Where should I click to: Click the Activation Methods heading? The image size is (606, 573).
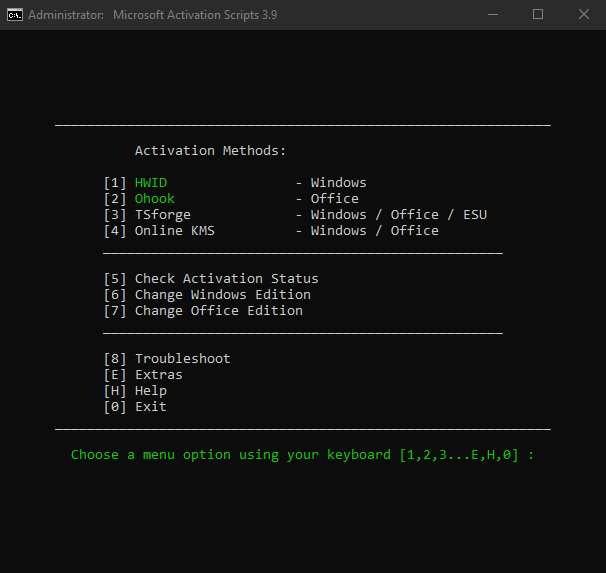tap(210, 151)
